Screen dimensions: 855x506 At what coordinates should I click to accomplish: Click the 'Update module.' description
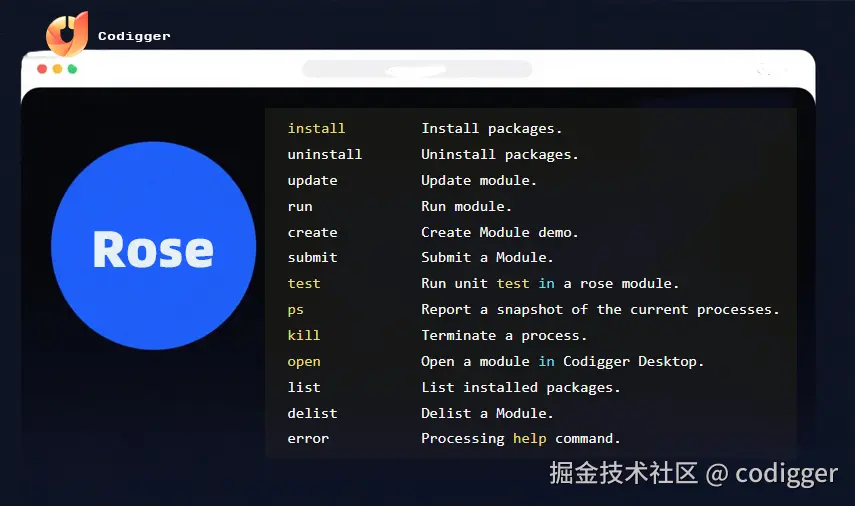coord(479,181)
